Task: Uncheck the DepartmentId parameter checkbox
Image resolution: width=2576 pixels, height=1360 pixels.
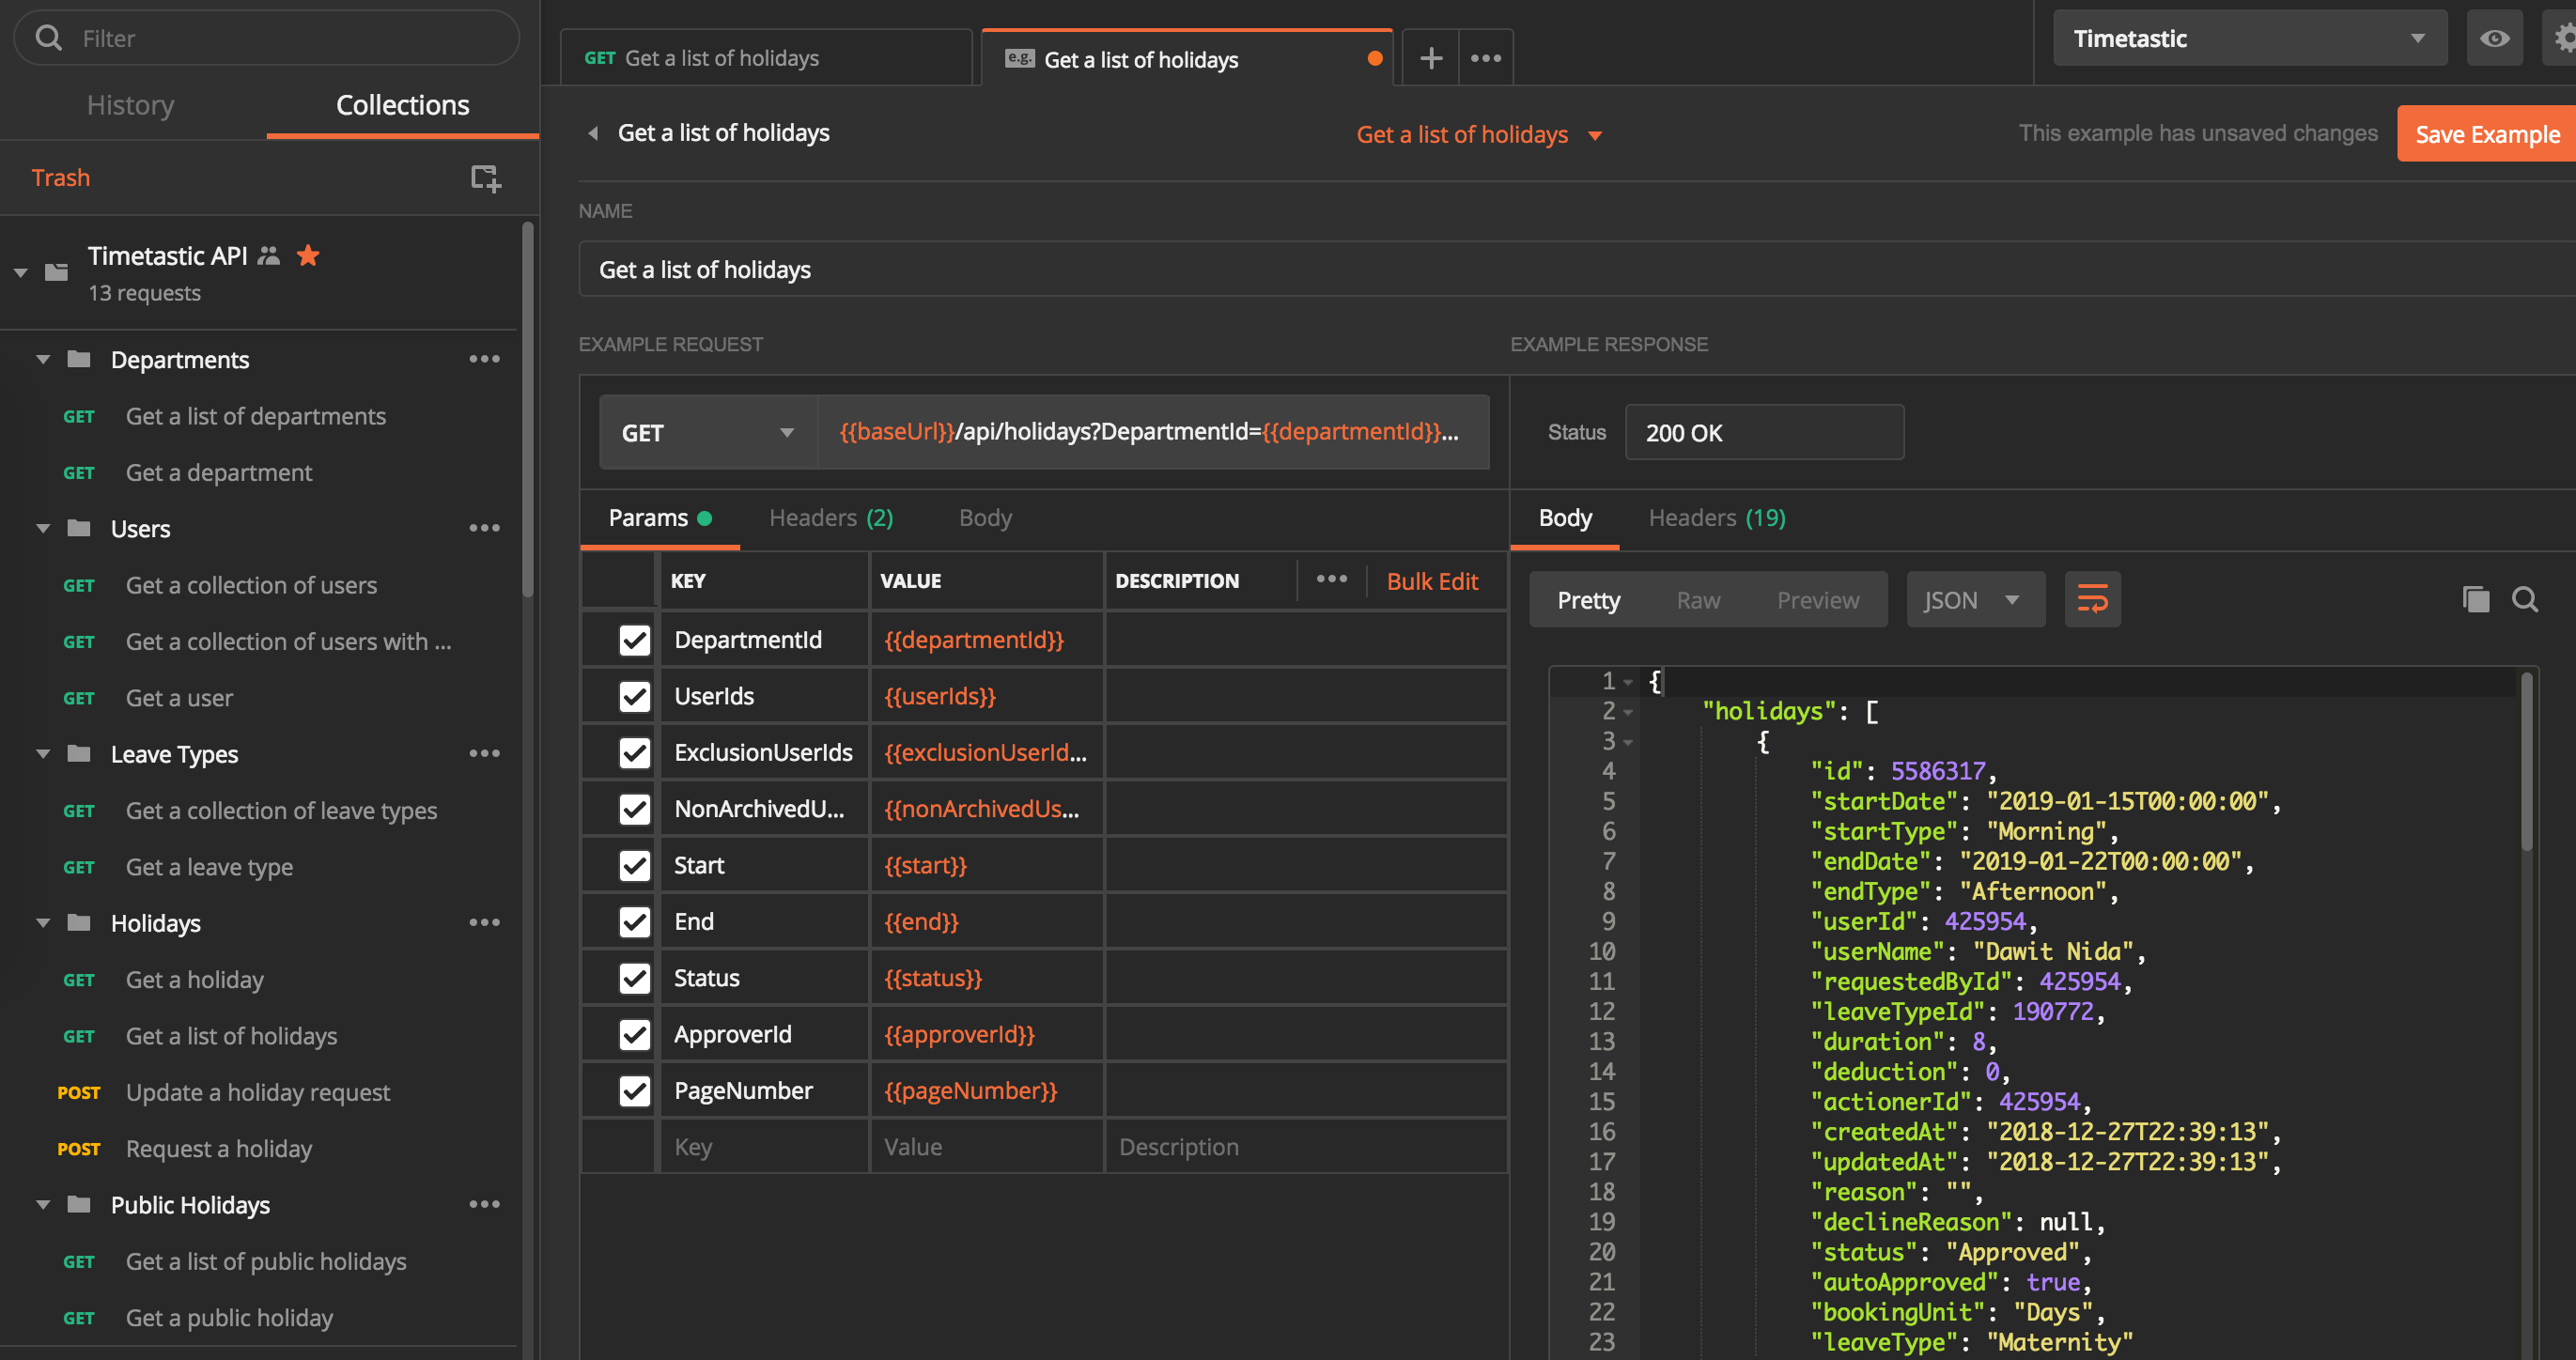Action: [634, 640]
